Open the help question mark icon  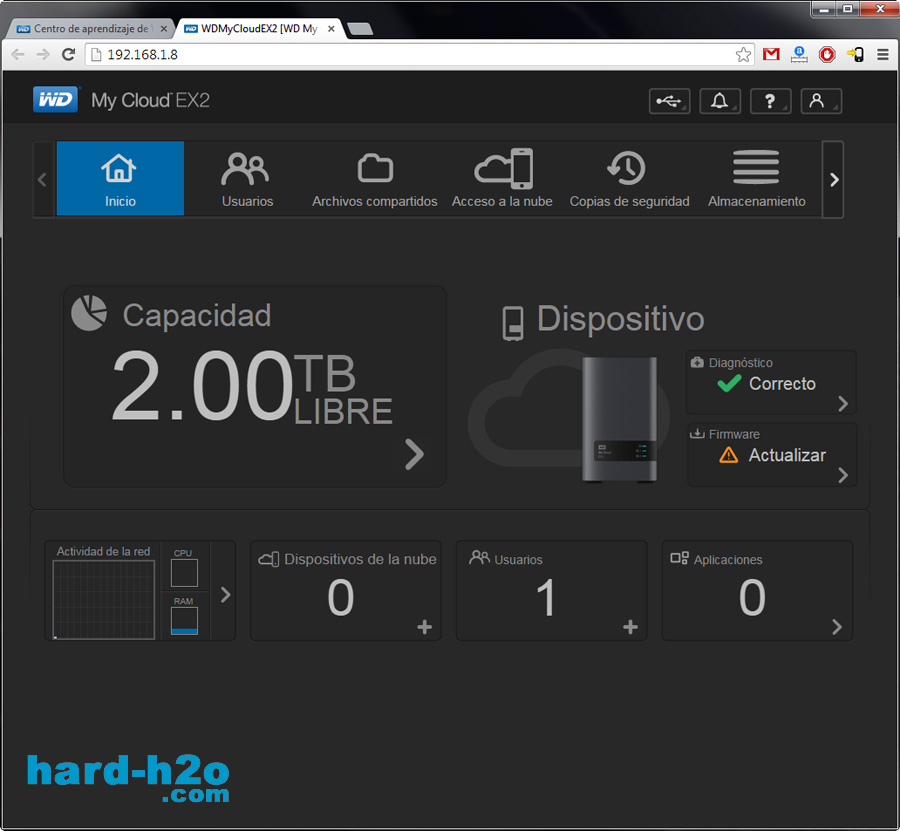pos(770,102)
